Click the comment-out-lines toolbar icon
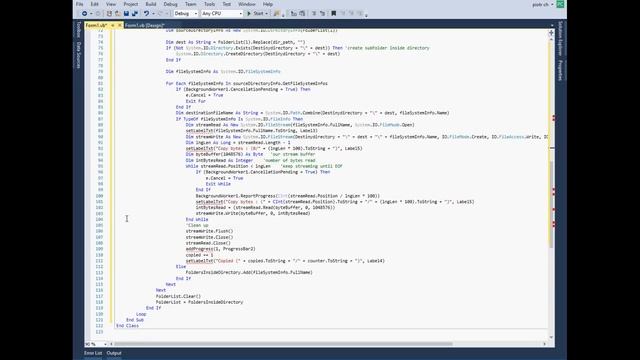Viewport: 640px width, 360px height. 314,13
